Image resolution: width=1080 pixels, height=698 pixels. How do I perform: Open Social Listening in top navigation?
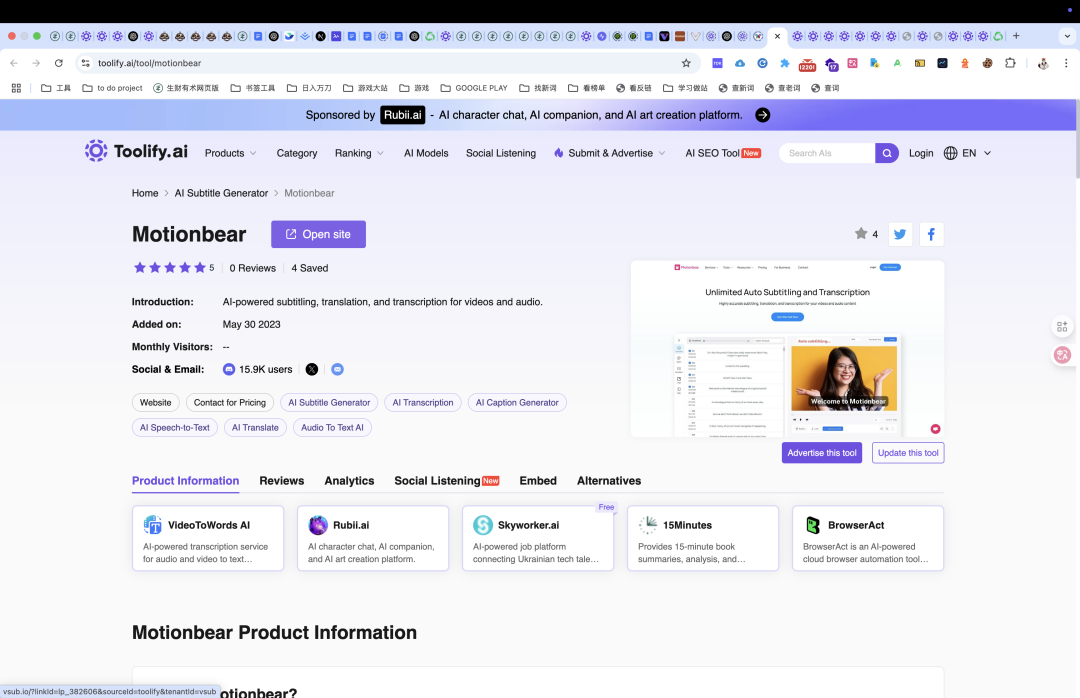click(501, 153)
